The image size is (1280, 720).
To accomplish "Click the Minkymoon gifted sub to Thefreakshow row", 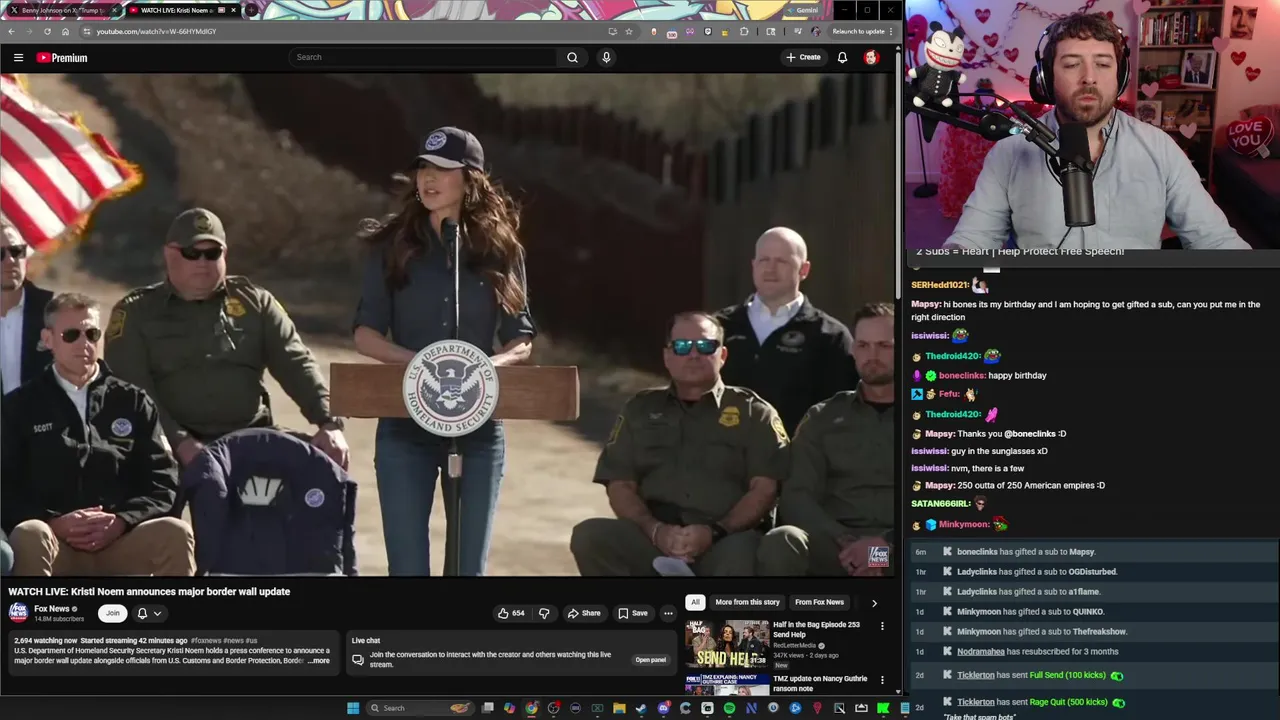I will [x=1094, y=632].
